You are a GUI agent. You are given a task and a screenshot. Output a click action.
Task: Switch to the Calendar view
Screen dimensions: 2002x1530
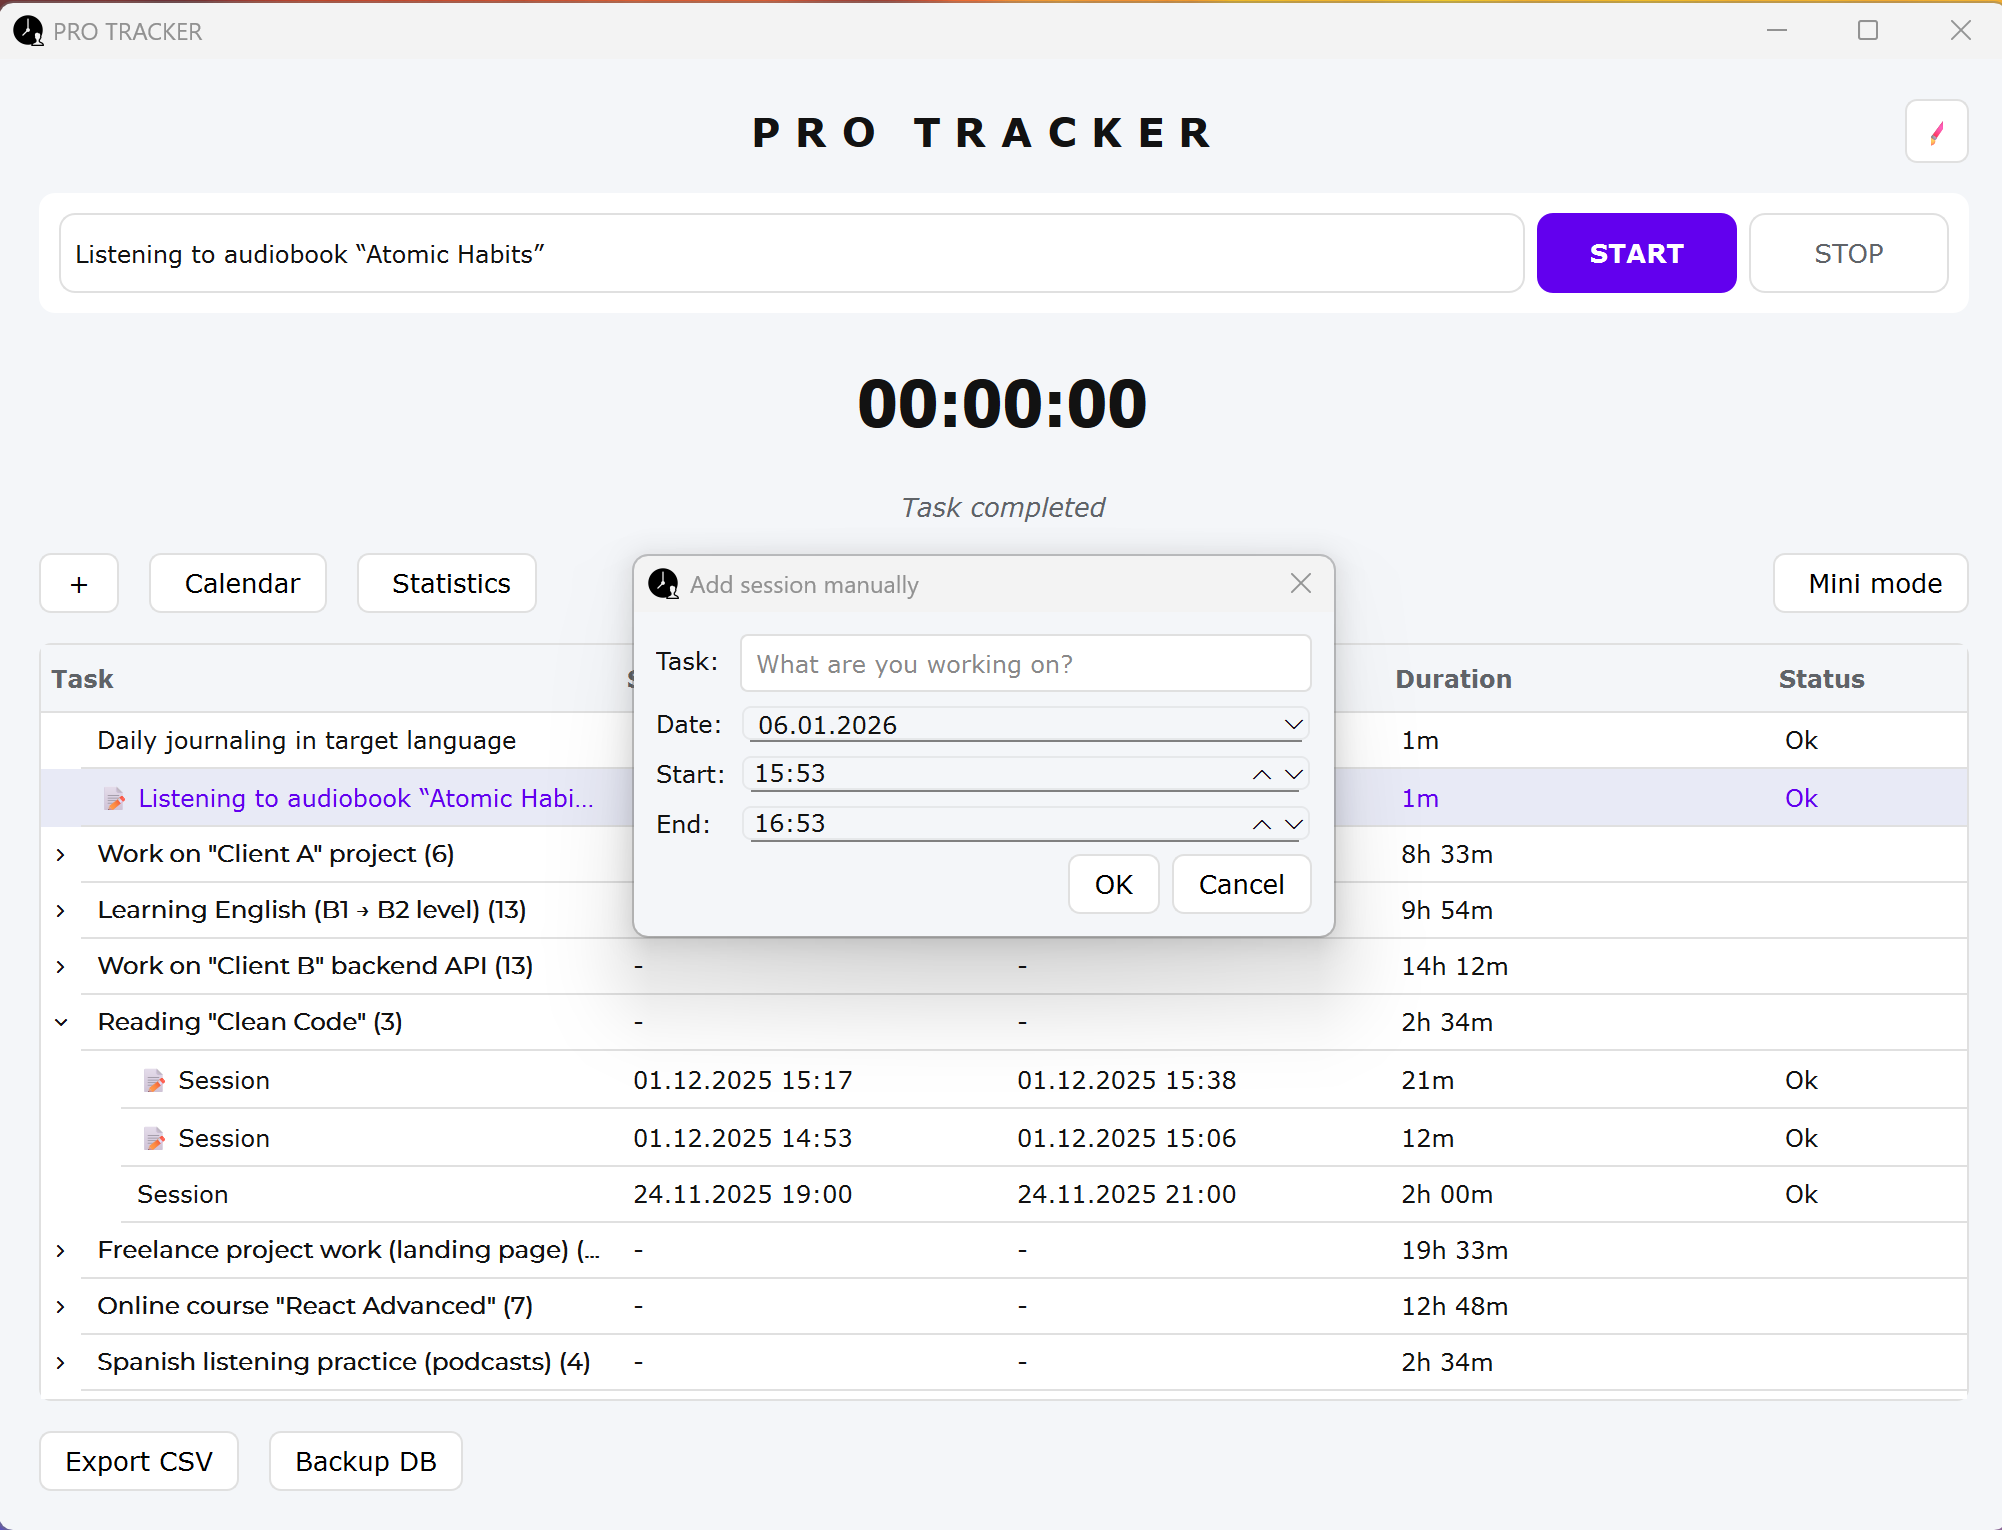point(238,583)
